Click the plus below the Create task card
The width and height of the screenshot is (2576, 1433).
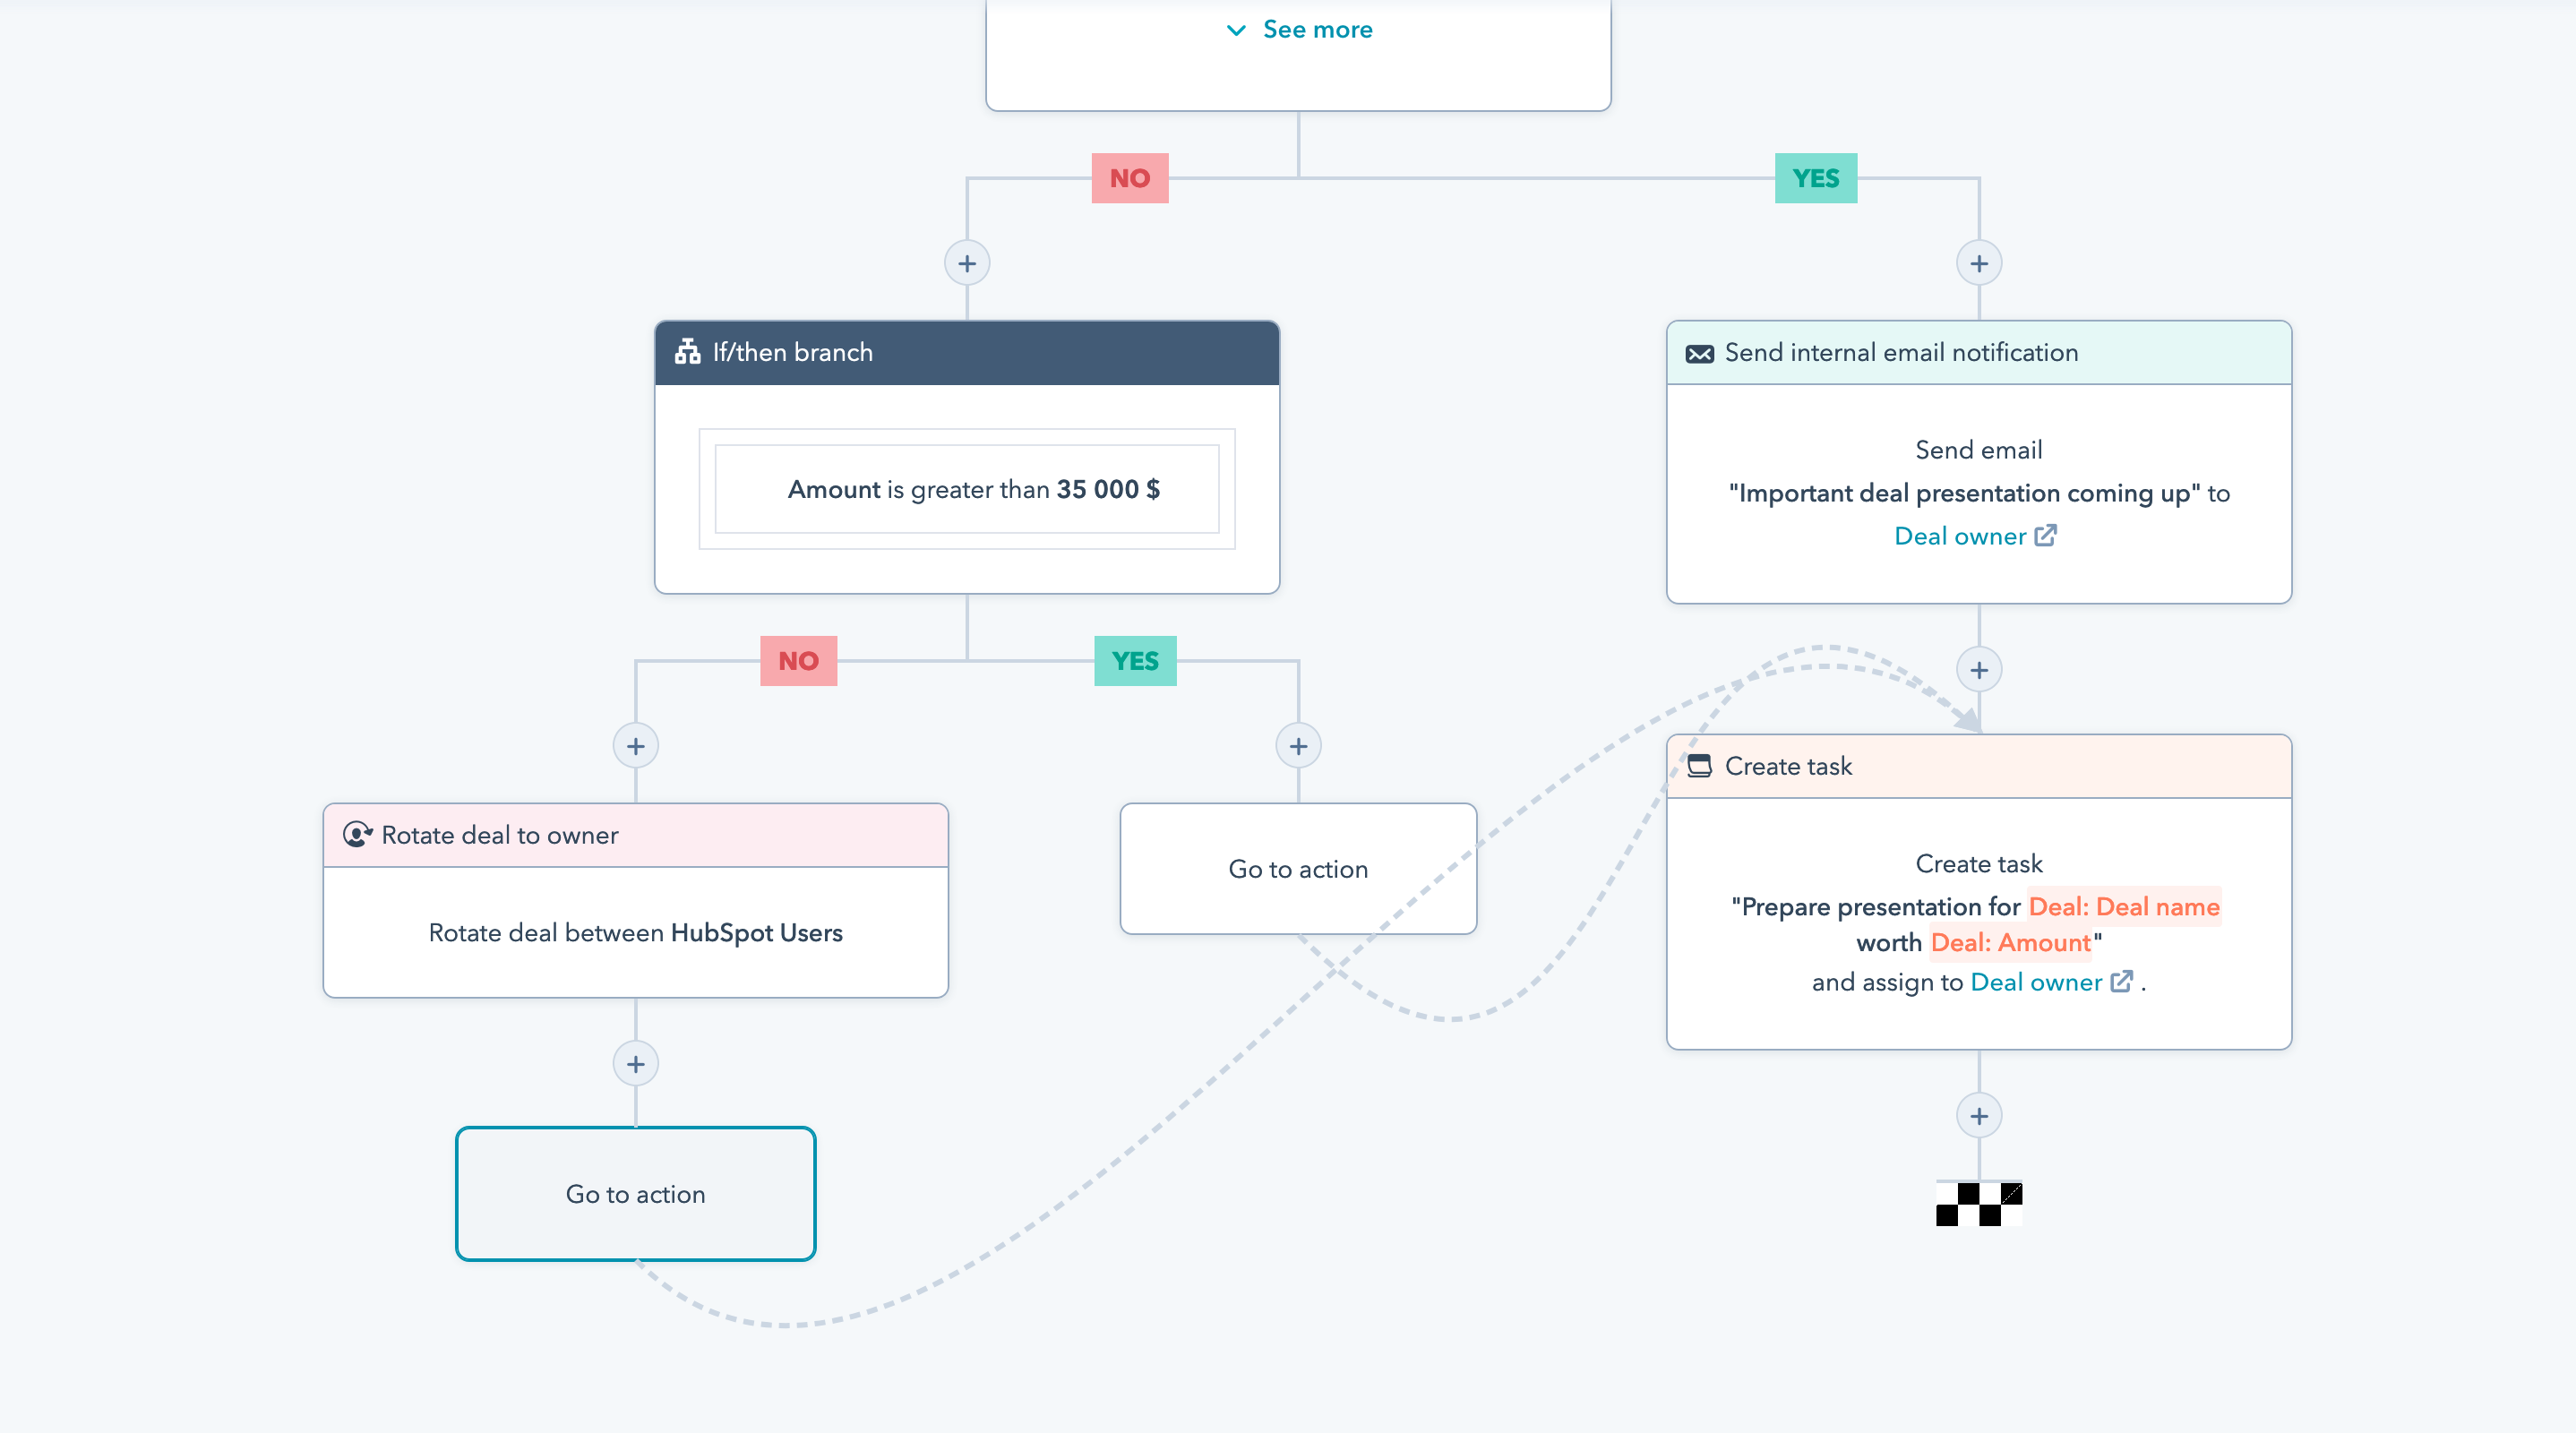coord(1979,1115)
